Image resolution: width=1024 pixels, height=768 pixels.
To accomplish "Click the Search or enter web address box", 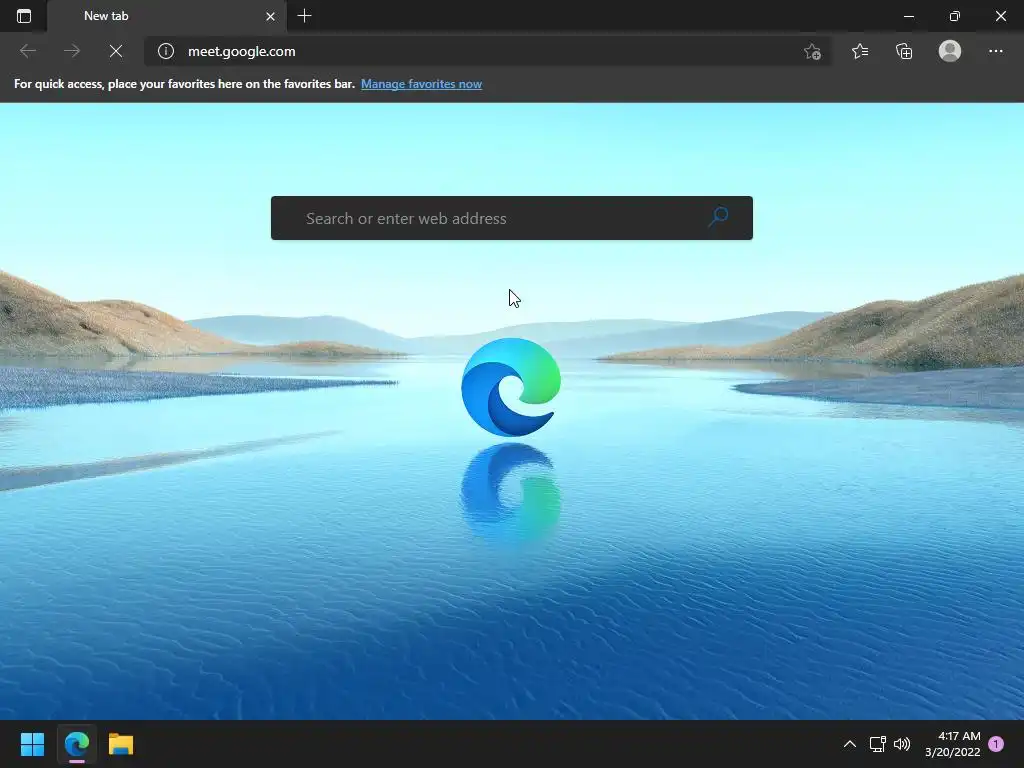I will (511, 218).
